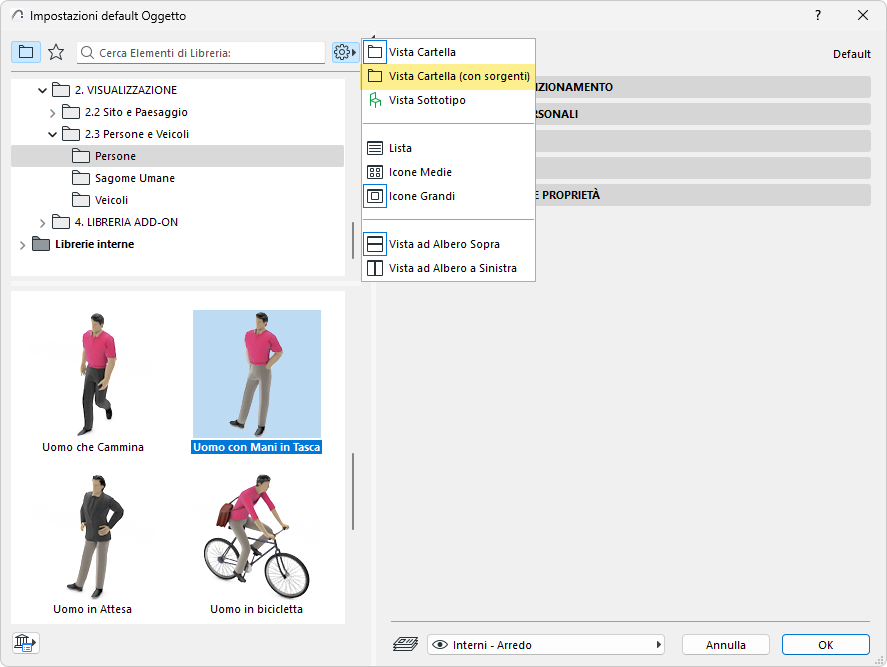Viewport: 887px width, 667px height.
Task: Confirm with the OK button
Action: 825,645
